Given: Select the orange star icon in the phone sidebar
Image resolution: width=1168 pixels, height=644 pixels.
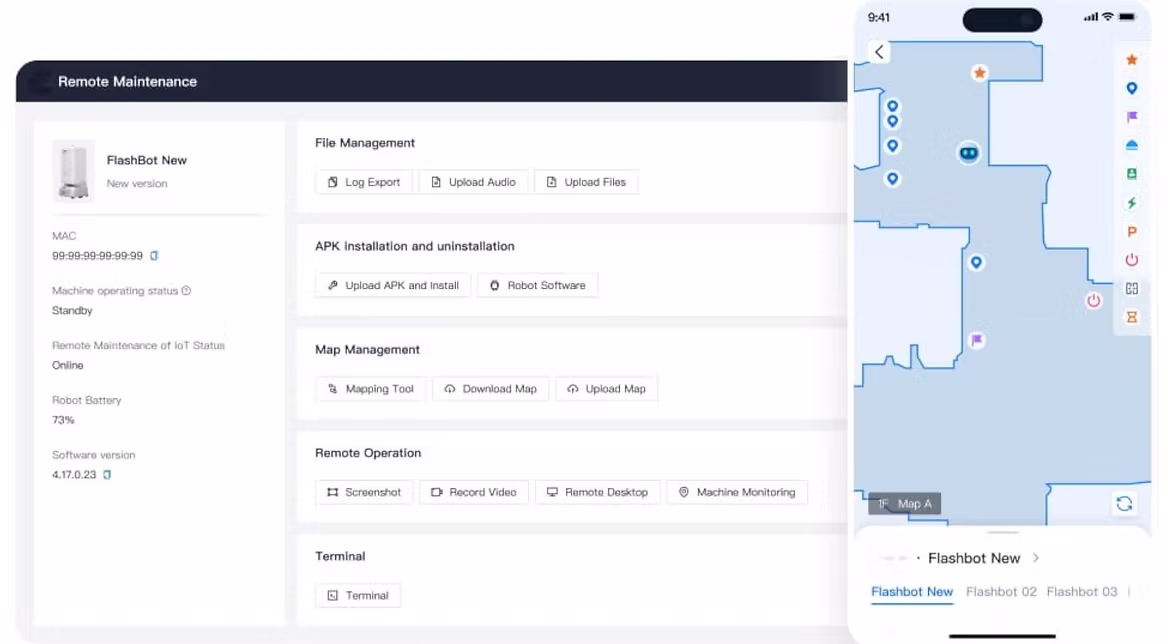Looking at the screenshot, I should tap(1132, 60).
